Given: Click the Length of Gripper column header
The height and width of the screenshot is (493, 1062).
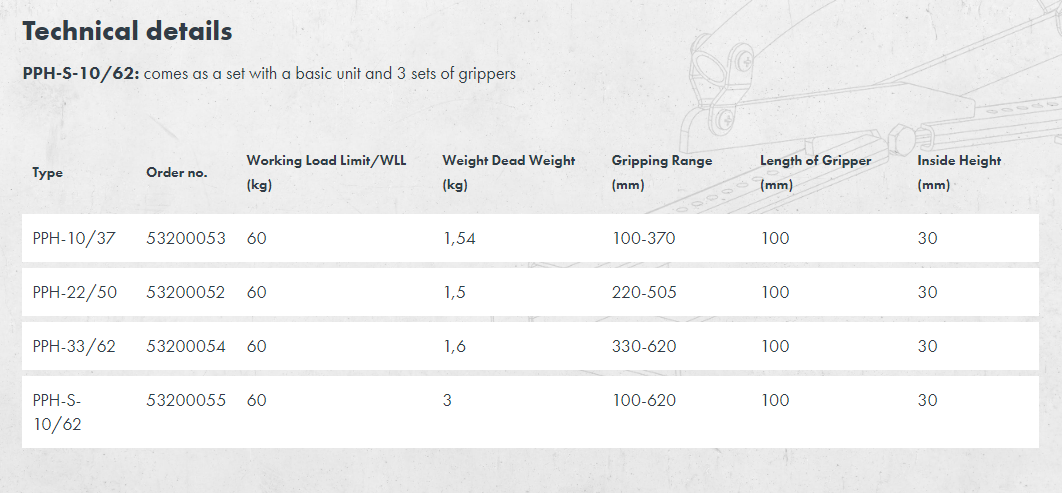Looking at the screenshot, I should coord(815,161).
